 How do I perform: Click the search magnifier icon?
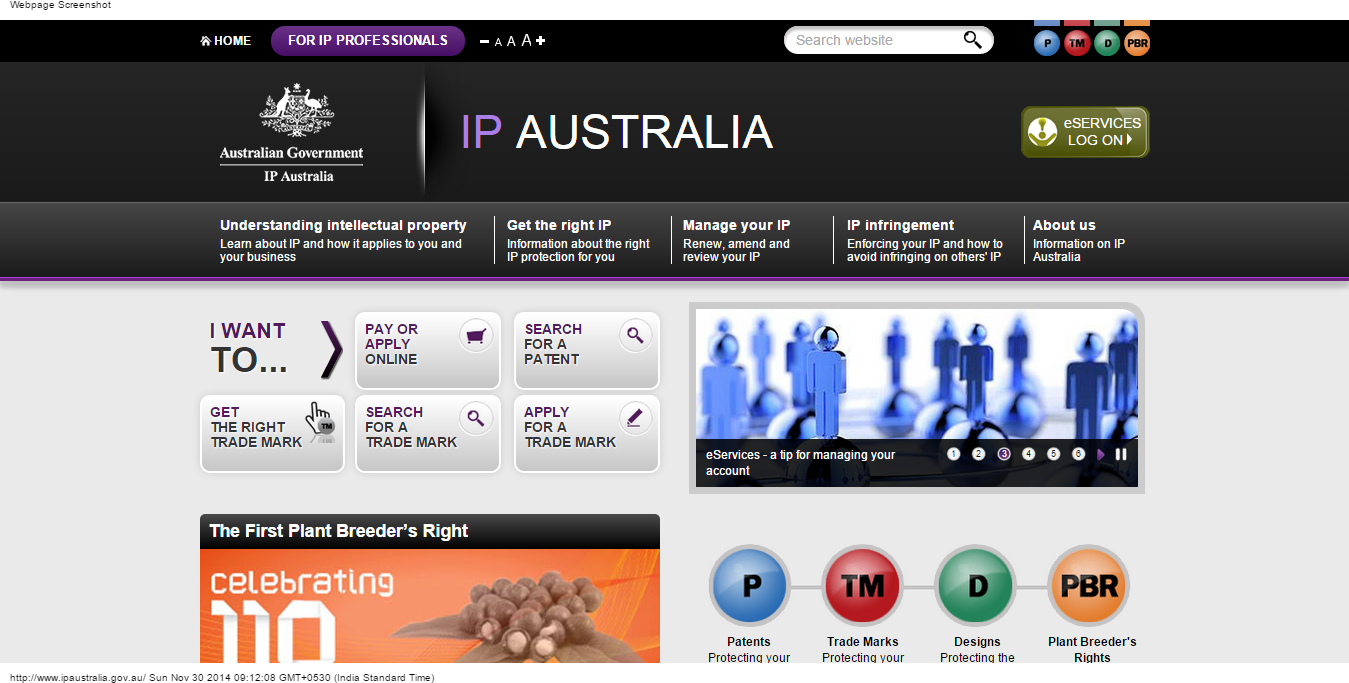pos(972,39)
